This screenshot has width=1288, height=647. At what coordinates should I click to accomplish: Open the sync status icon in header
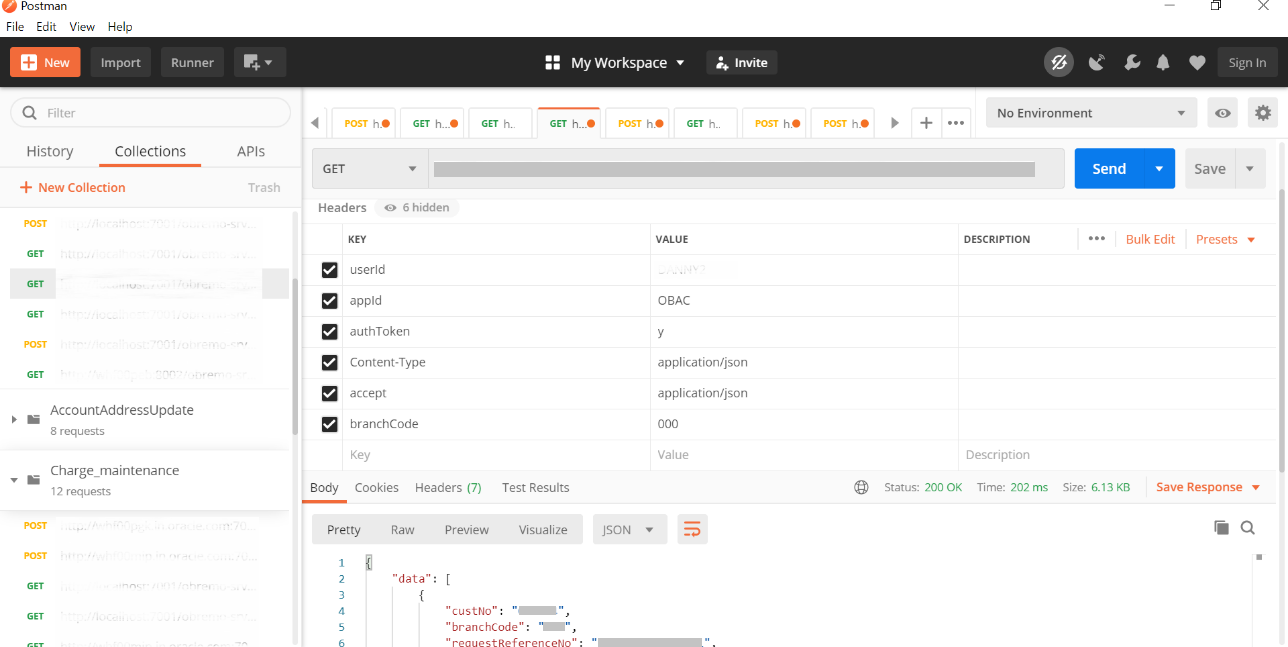(x=1059, y=63)
